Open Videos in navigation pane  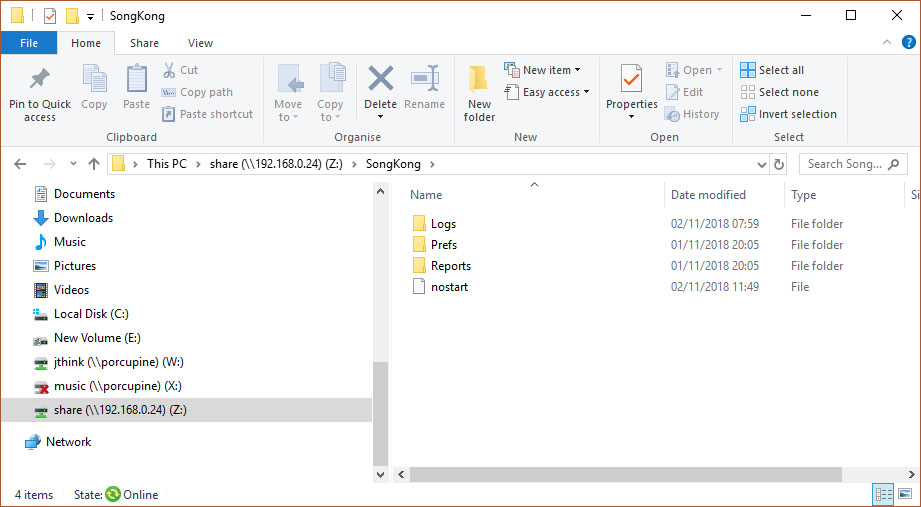pyautogui.click(x=61, y=290)
